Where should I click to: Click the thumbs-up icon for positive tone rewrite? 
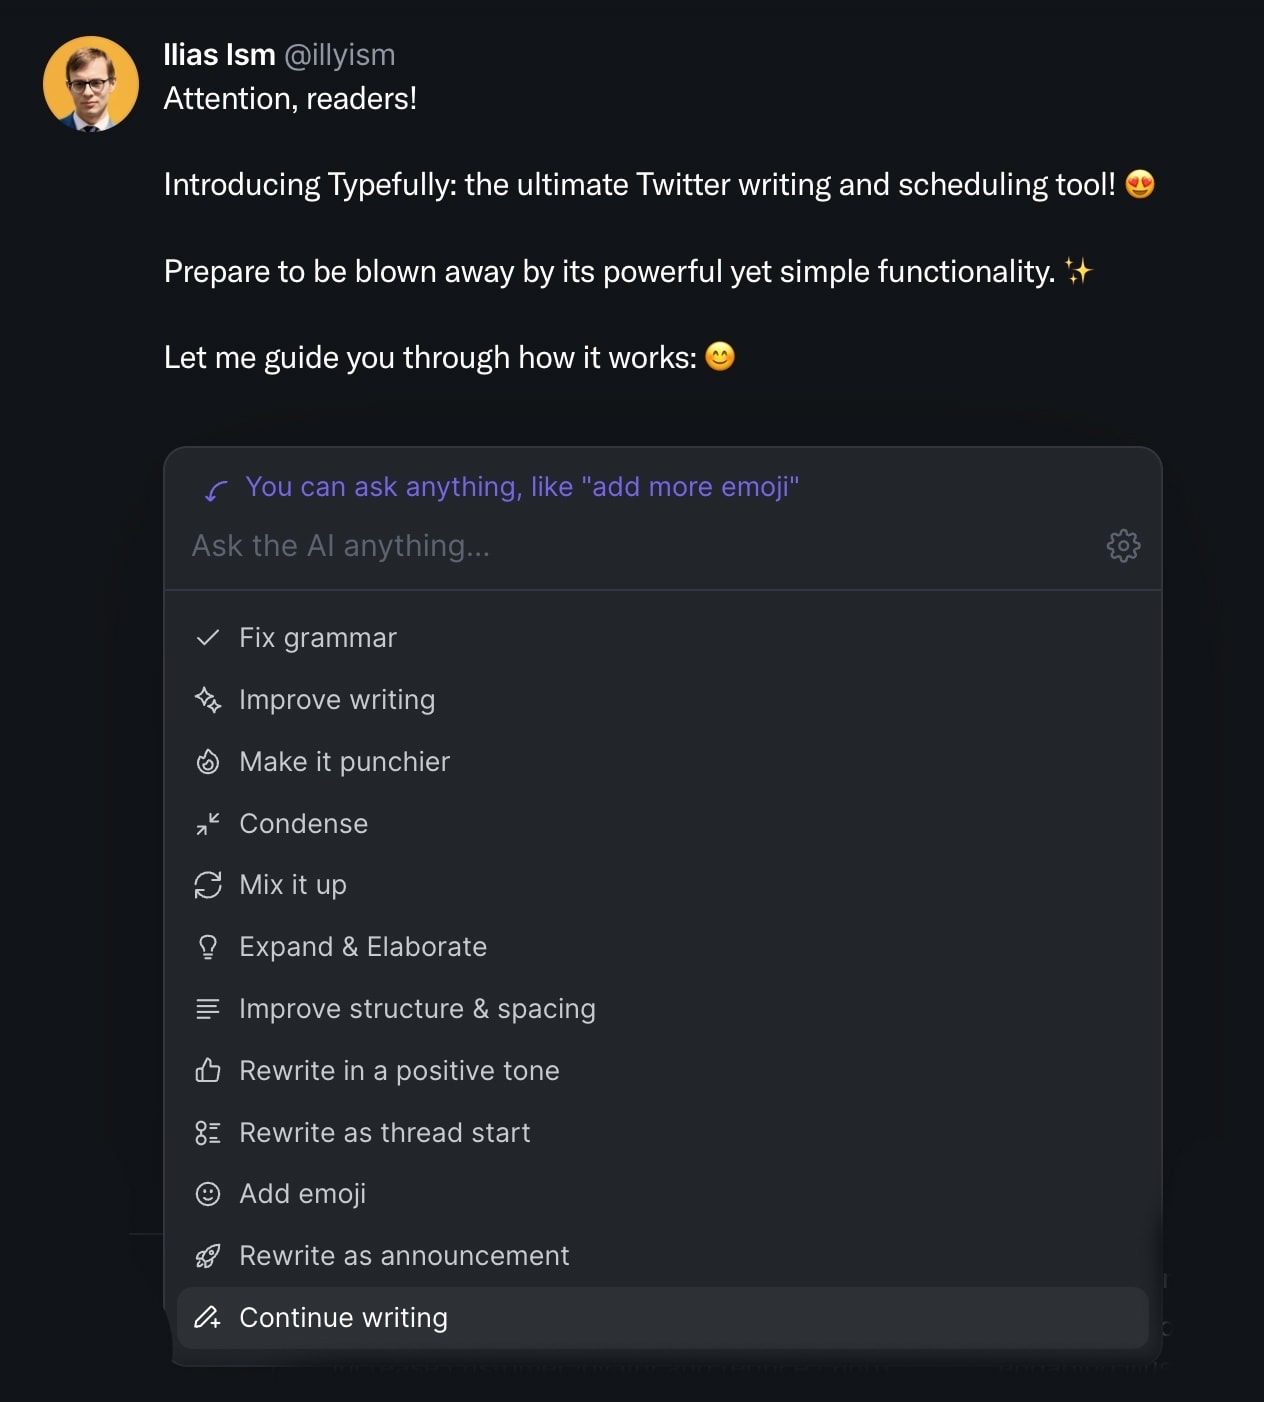(x=208, y=1070)
